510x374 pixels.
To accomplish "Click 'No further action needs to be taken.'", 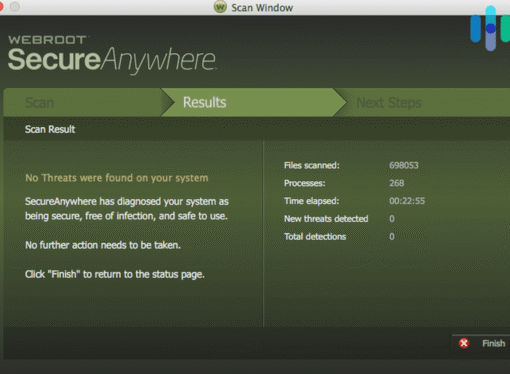I will click(x=103, y=245).
